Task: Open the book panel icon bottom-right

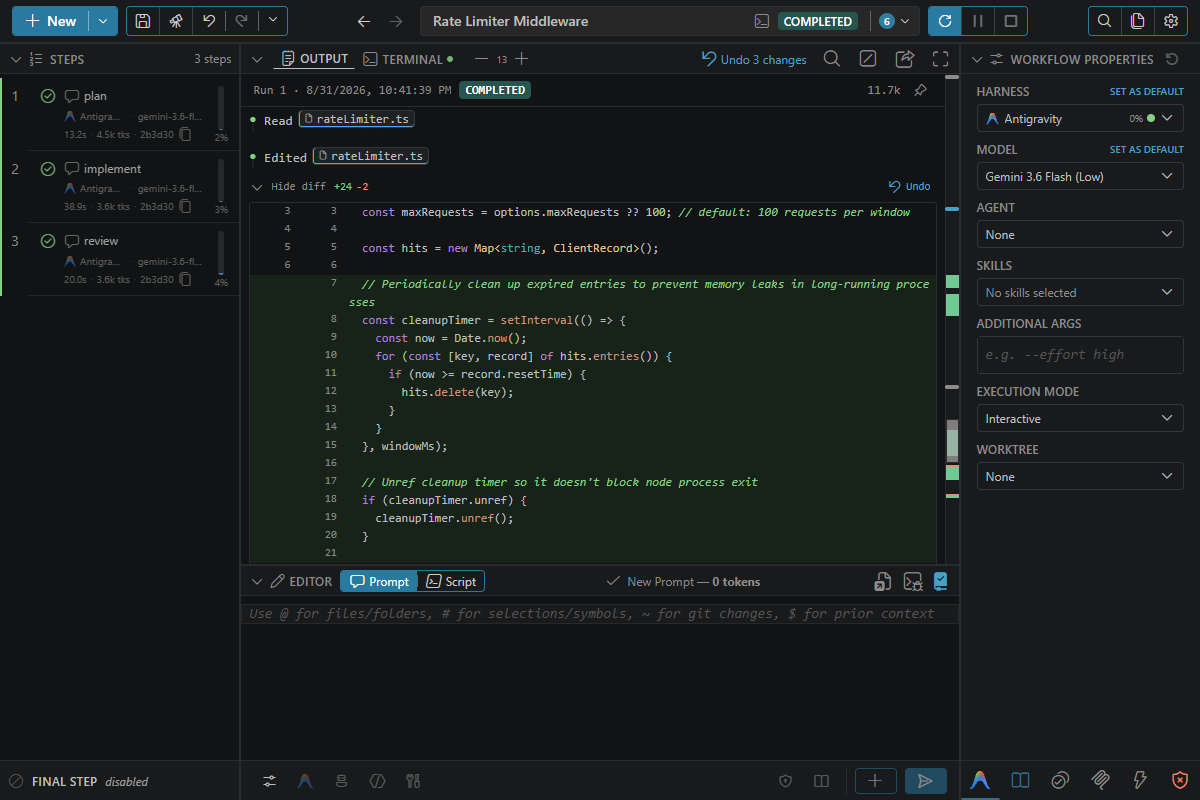Action: [1020, 780]
